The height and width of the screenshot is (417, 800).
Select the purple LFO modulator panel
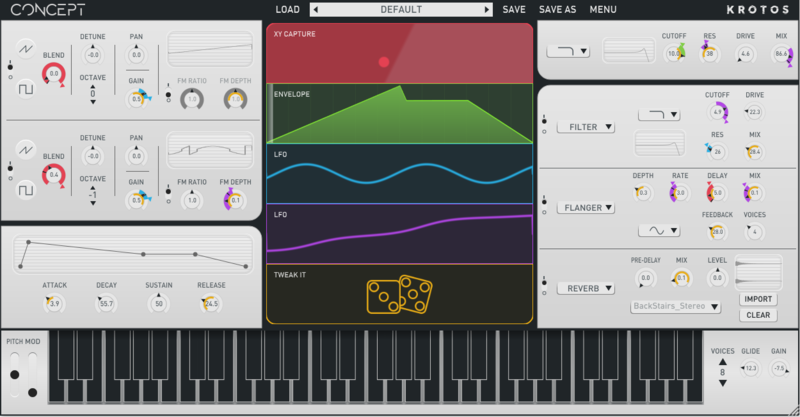[399, 234]
